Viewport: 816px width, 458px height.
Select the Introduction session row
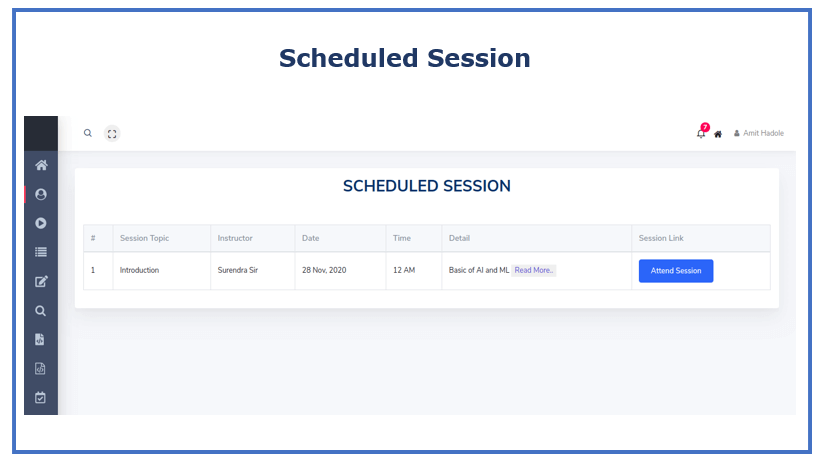tap(427, 271)
